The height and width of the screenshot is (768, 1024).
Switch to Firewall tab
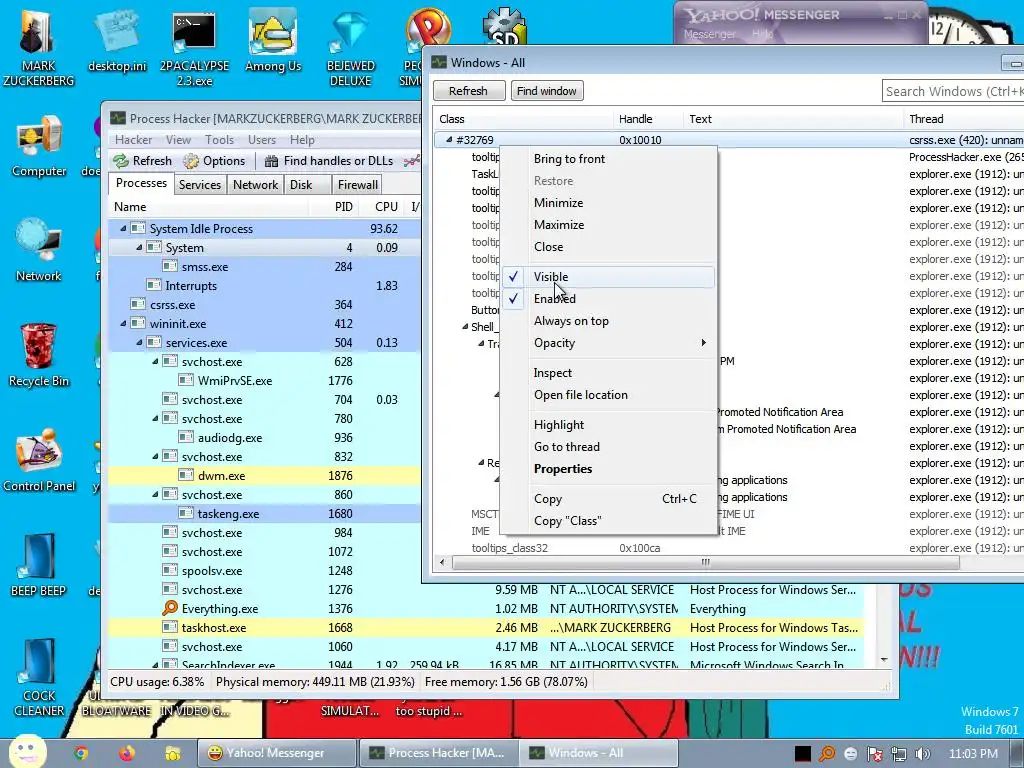357,185
